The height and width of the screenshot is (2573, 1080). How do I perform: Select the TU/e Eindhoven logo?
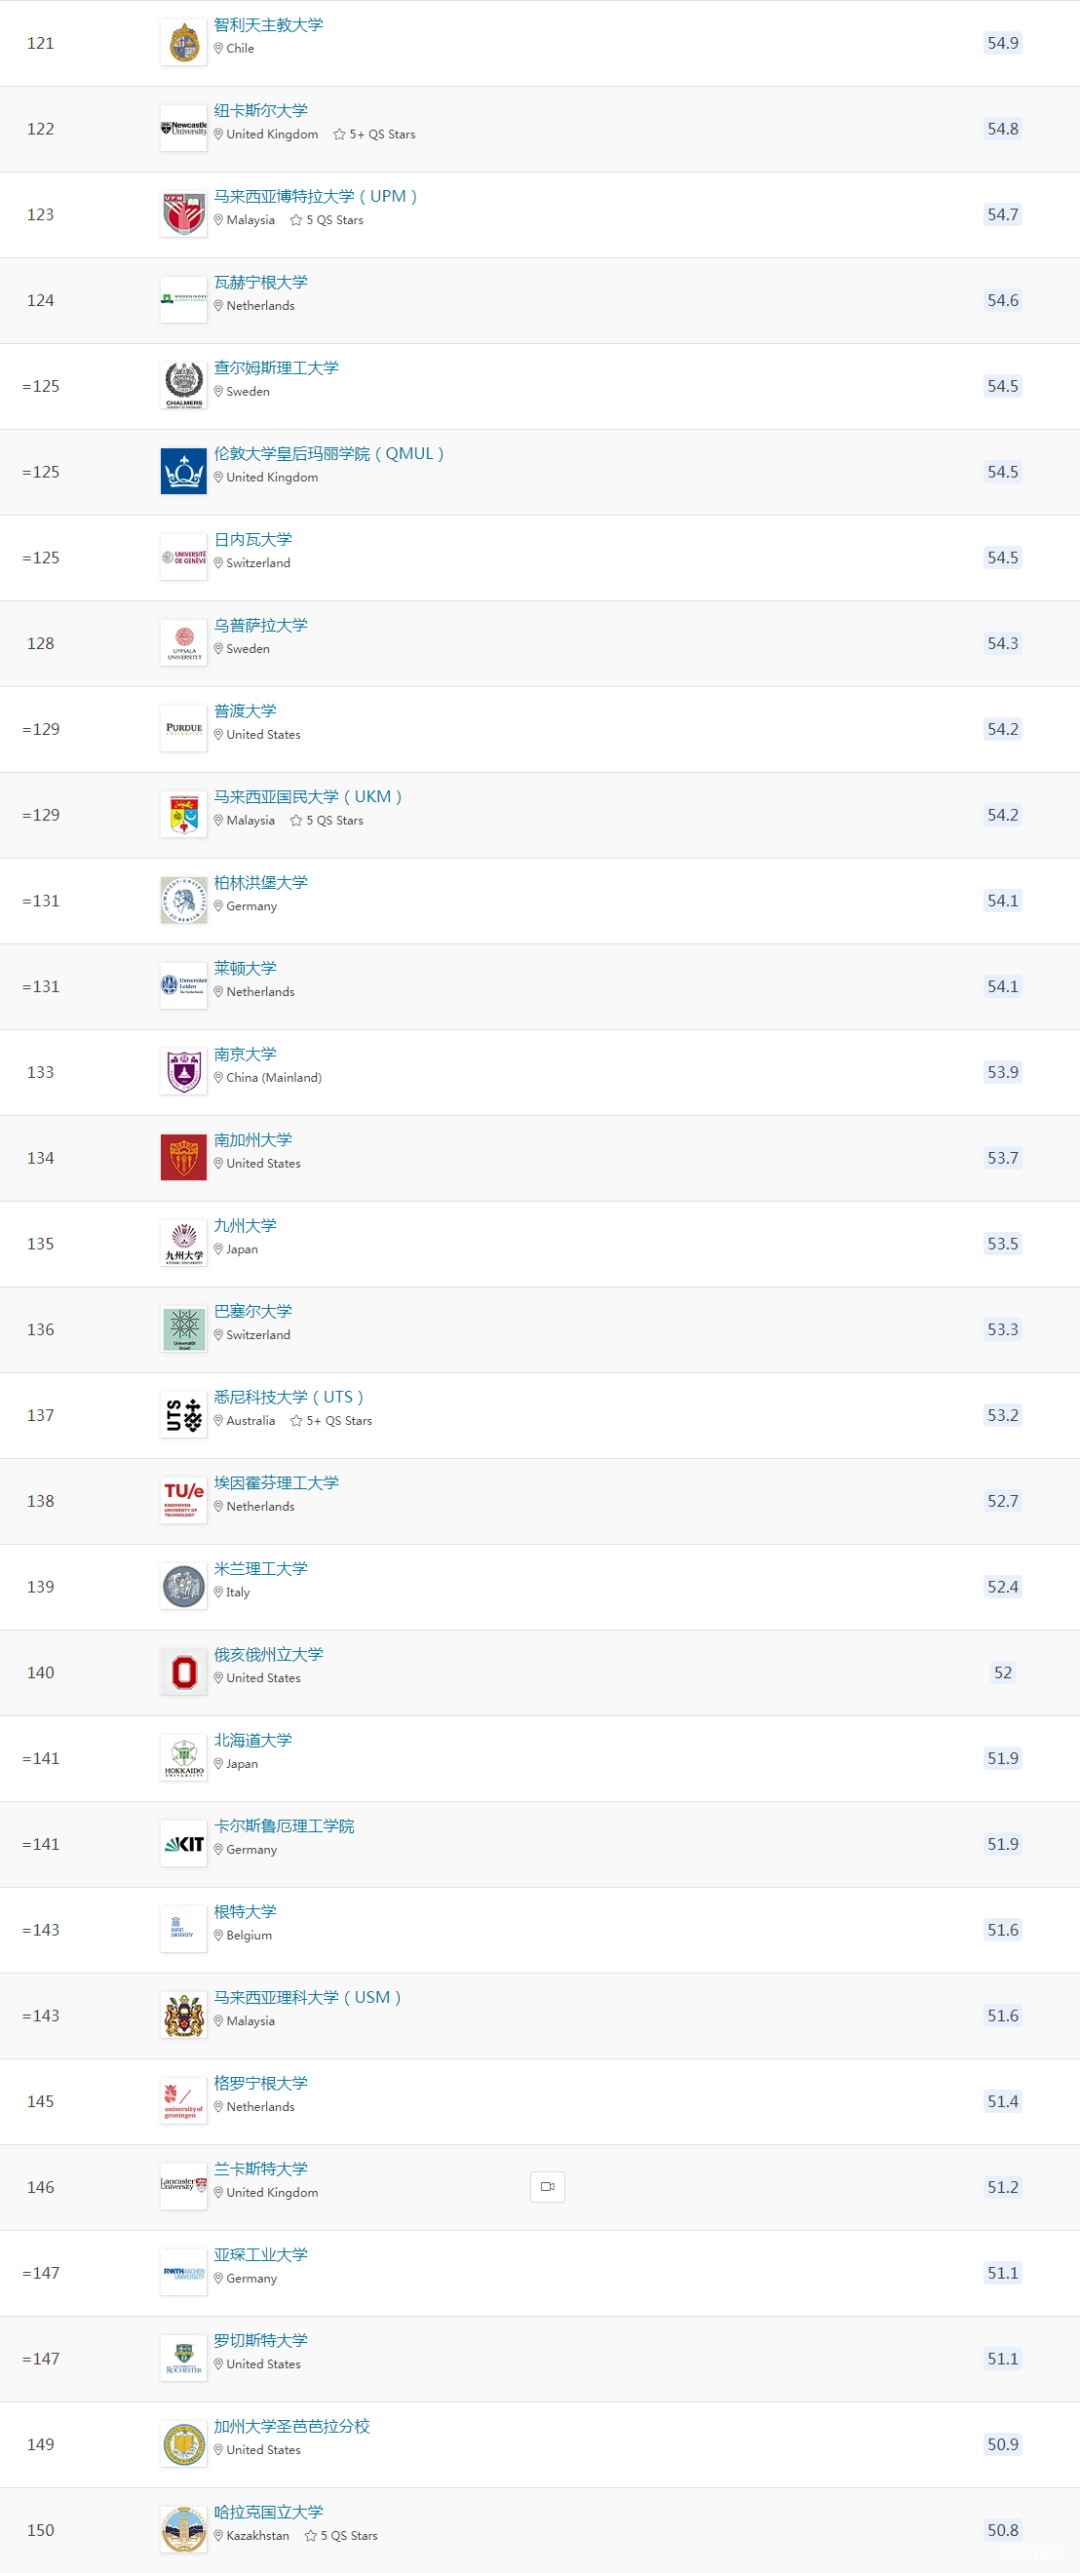click(x=184, y=1500)
